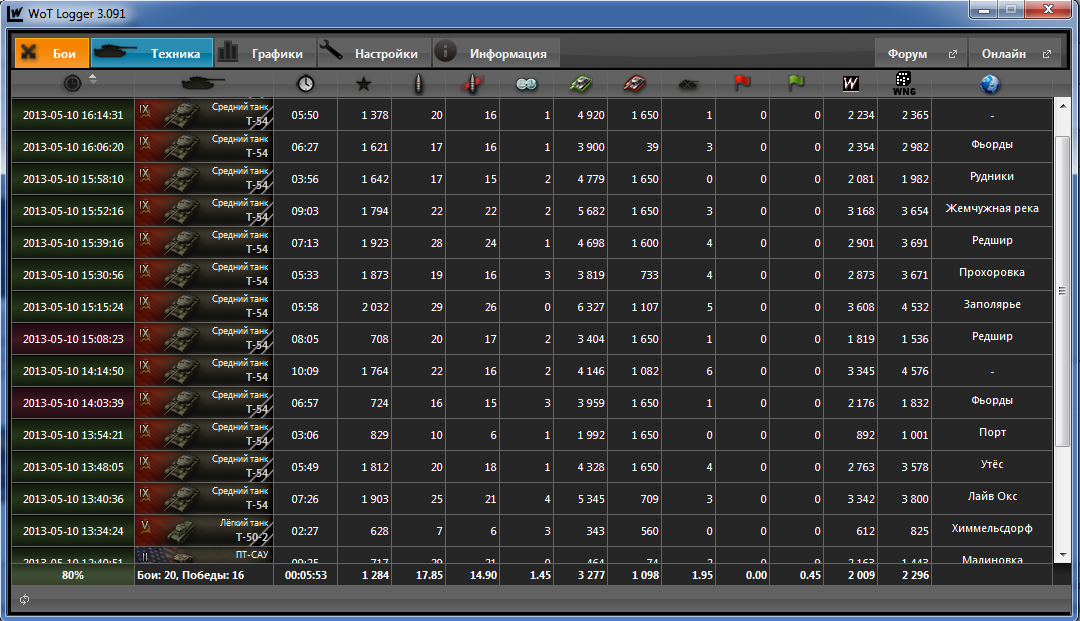1080x621 pixels.
Task: Click the scrollbar up arrow
Action: [x=1062, y=106]
